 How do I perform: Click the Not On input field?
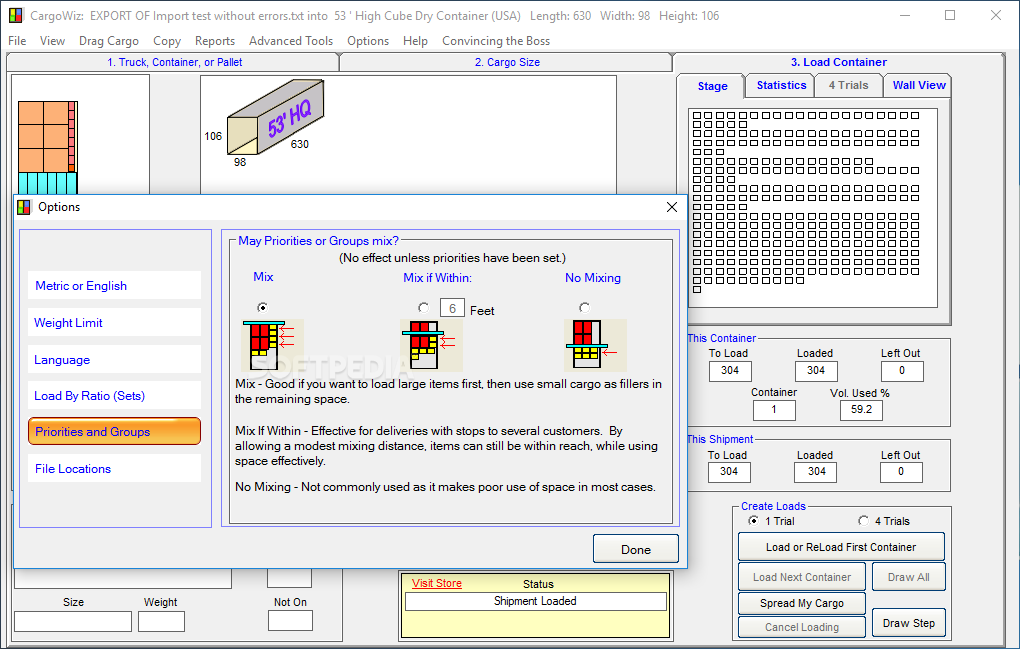pos(290,620)
